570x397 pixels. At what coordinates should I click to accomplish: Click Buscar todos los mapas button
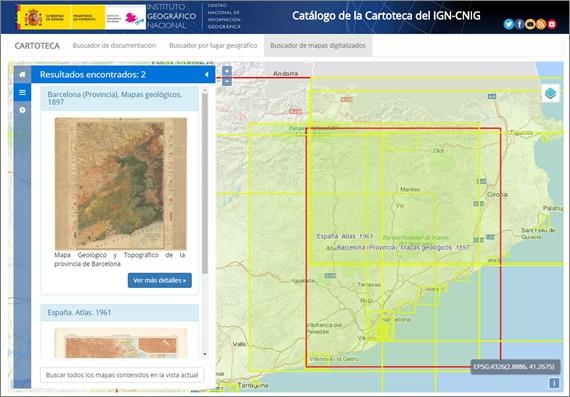point(122,375)
